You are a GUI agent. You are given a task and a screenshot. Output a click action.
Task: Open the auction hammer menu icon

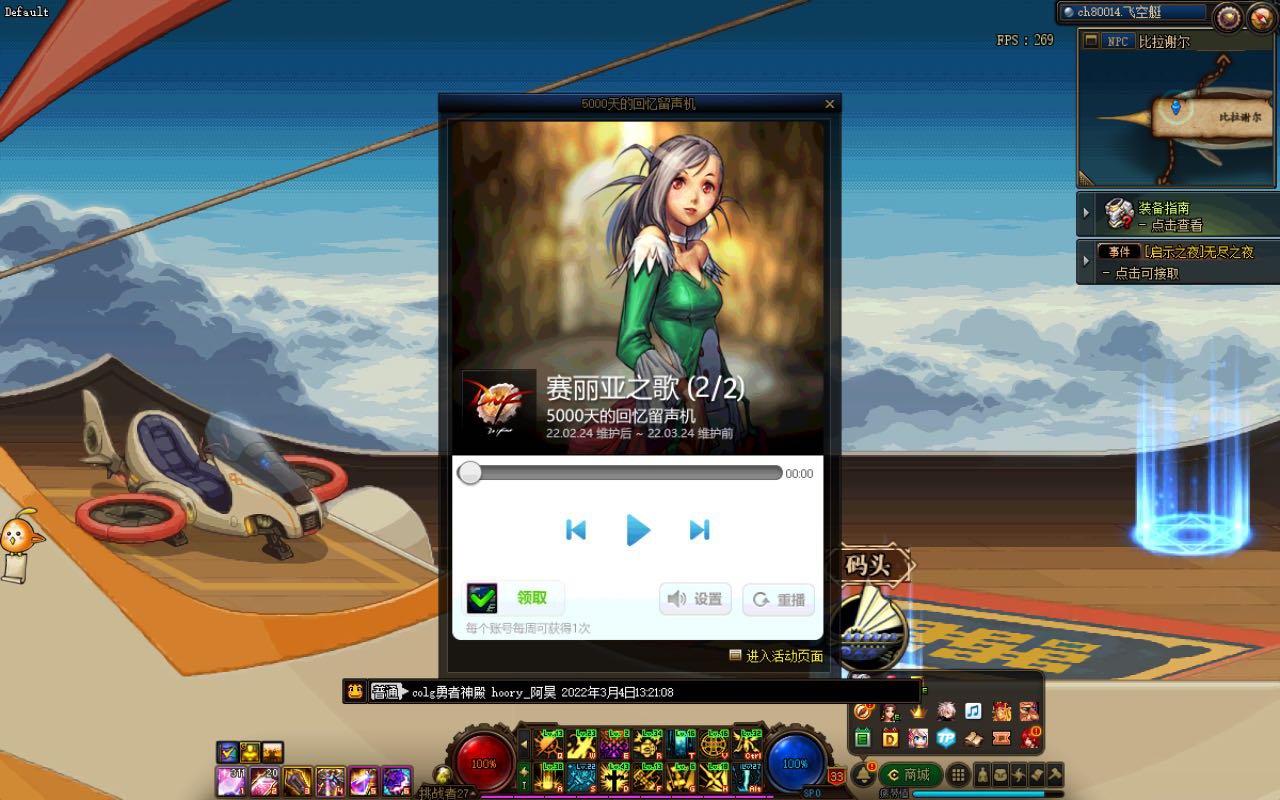pos(1054,775)
